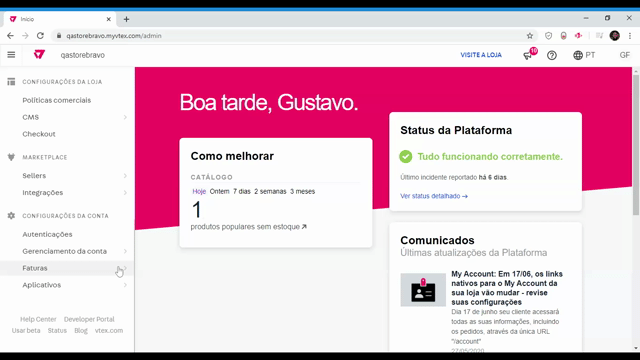Open a new browser tab
This screenshot has height=360, width=640.
(x=127, y=19)
